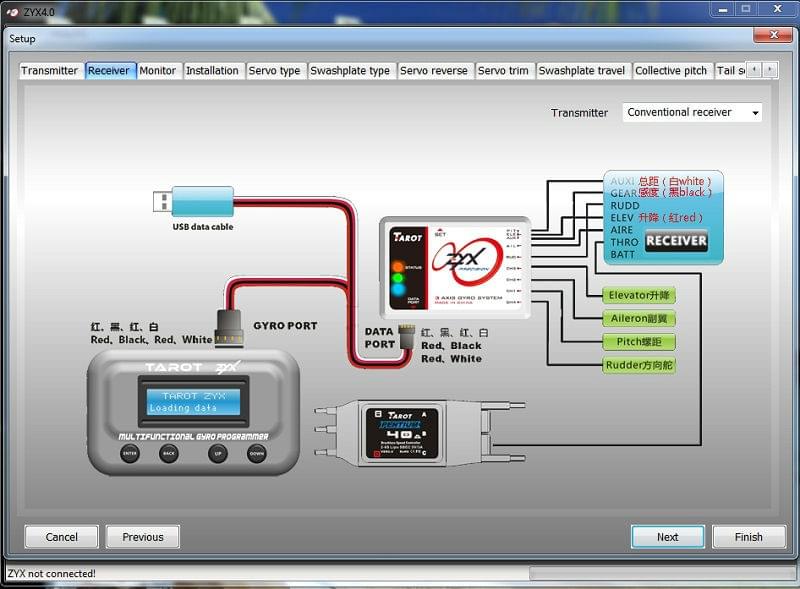Click the Tarot 40A speed controller image
Viewport: 800px width, 589px height.
coord(419,434)
